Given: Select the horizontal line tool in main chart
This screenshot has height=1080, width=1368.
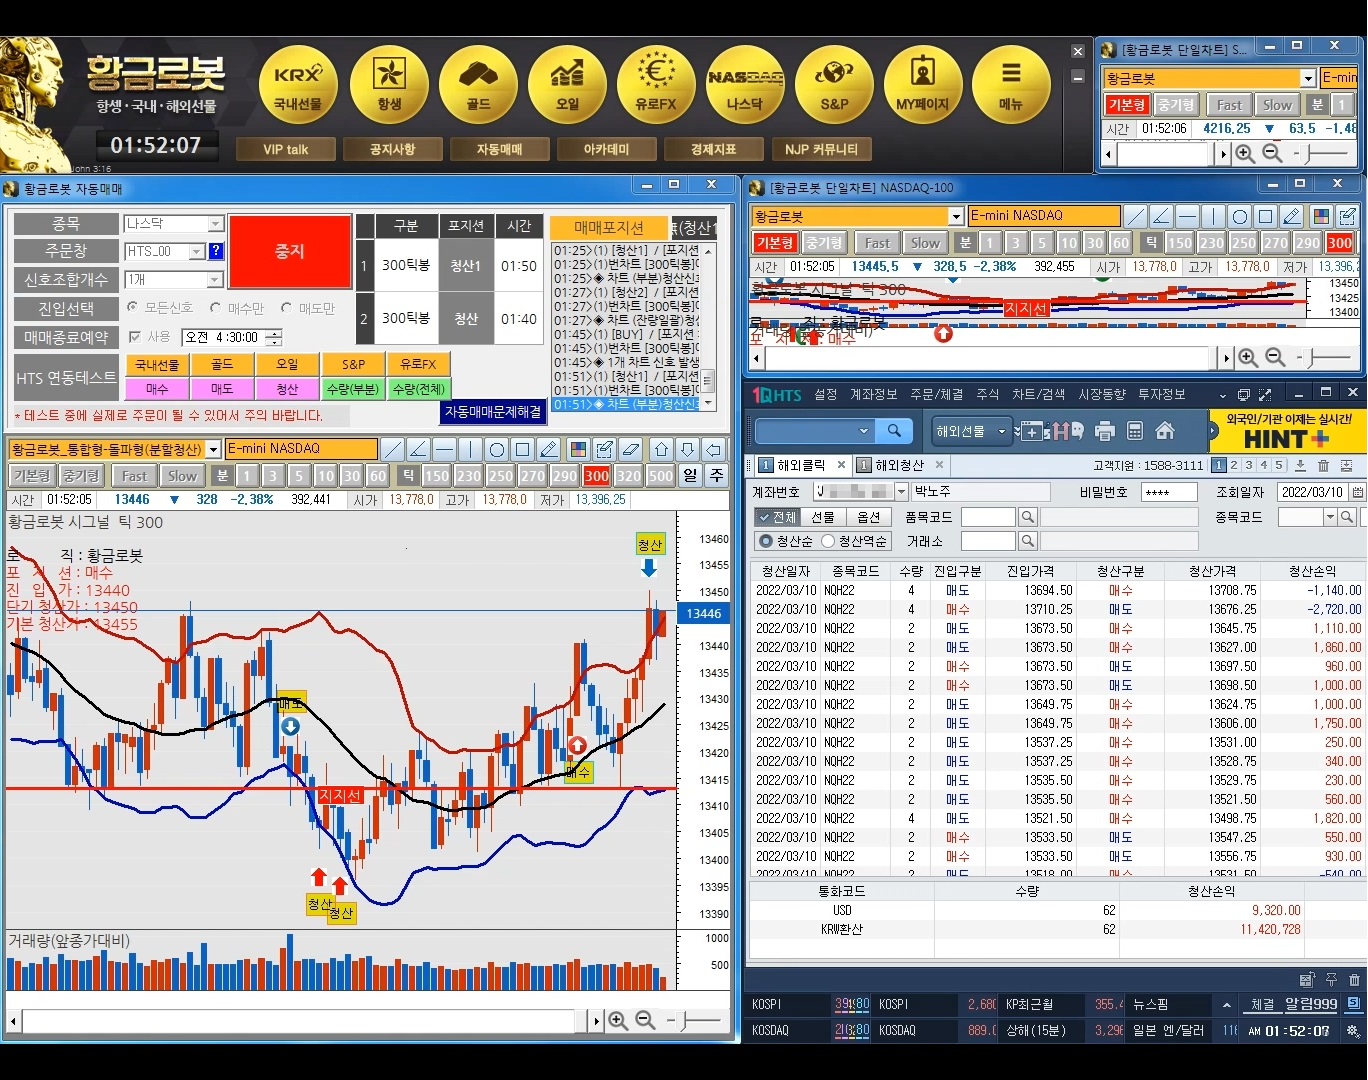Looking at the screenshot, I should tap(445, 450).
